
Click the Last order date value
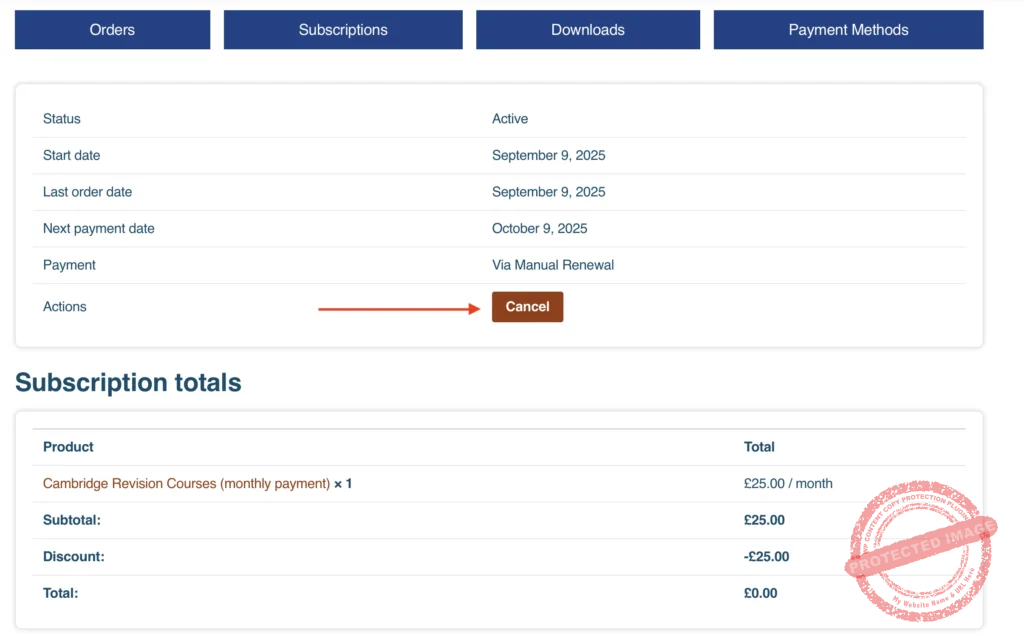click(x=548, y=192)
